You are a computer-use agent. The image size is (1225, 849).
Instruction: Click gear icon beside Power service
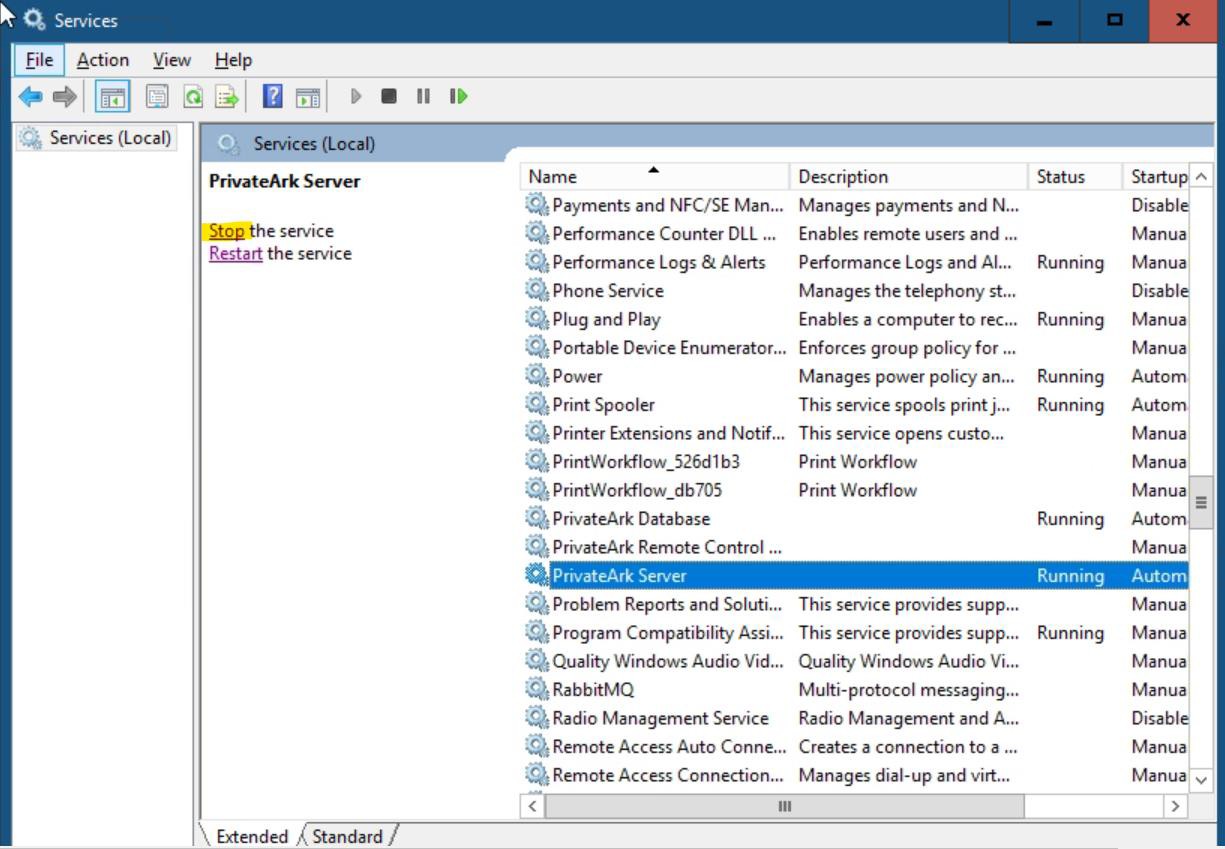(x=537, y=376)
